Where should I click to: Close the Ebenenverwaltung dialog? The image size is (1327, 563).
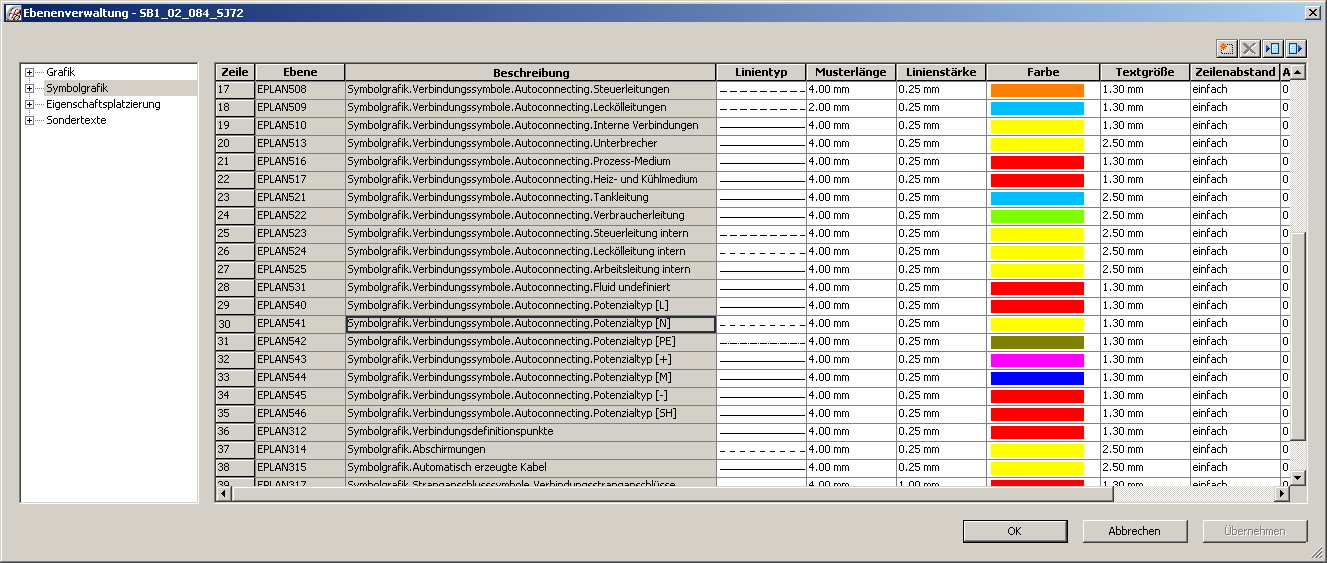point(1312,13)
